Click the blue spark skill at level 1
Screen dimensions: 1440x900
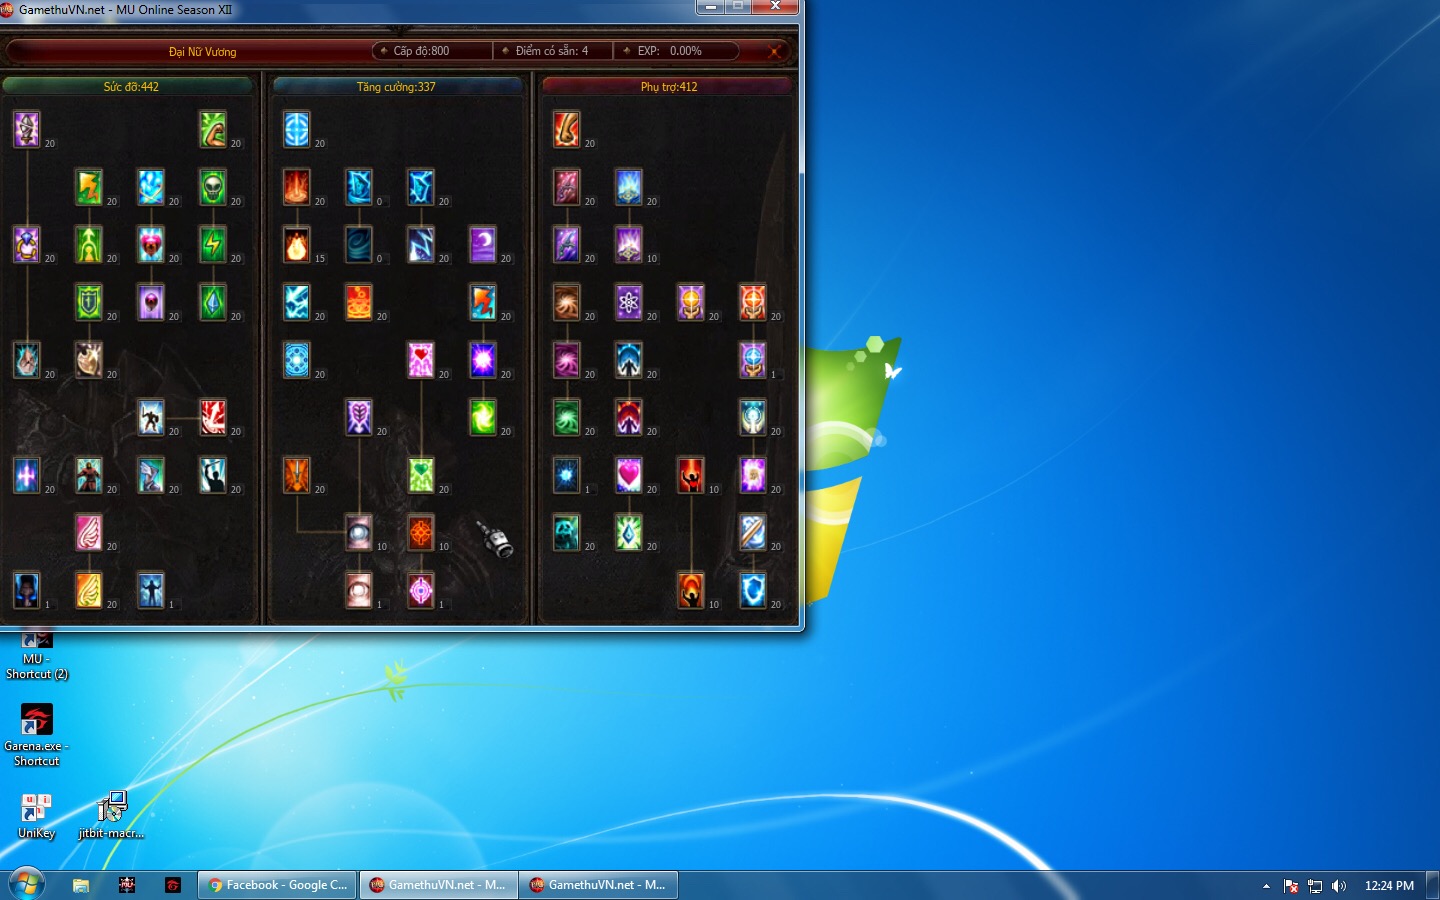coord(567,475)
